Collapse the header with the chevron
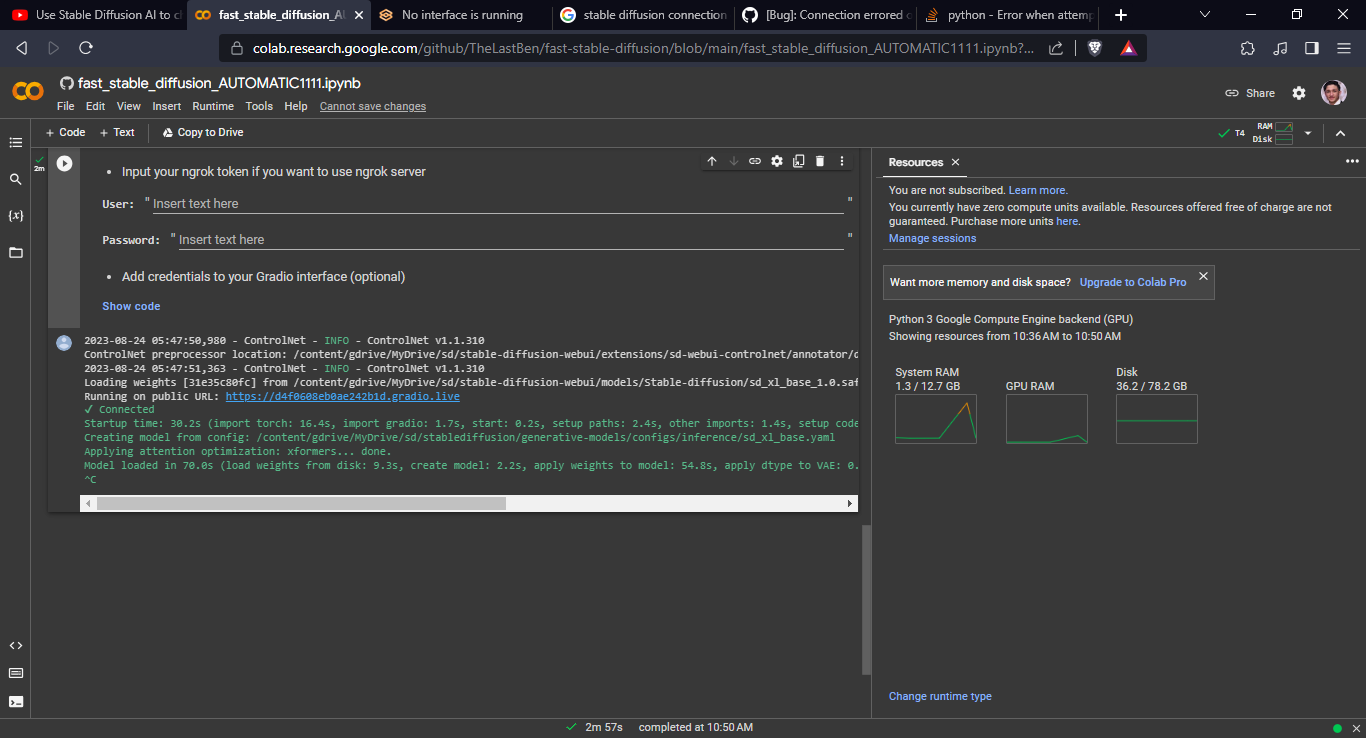 [x=1341, y=131]
